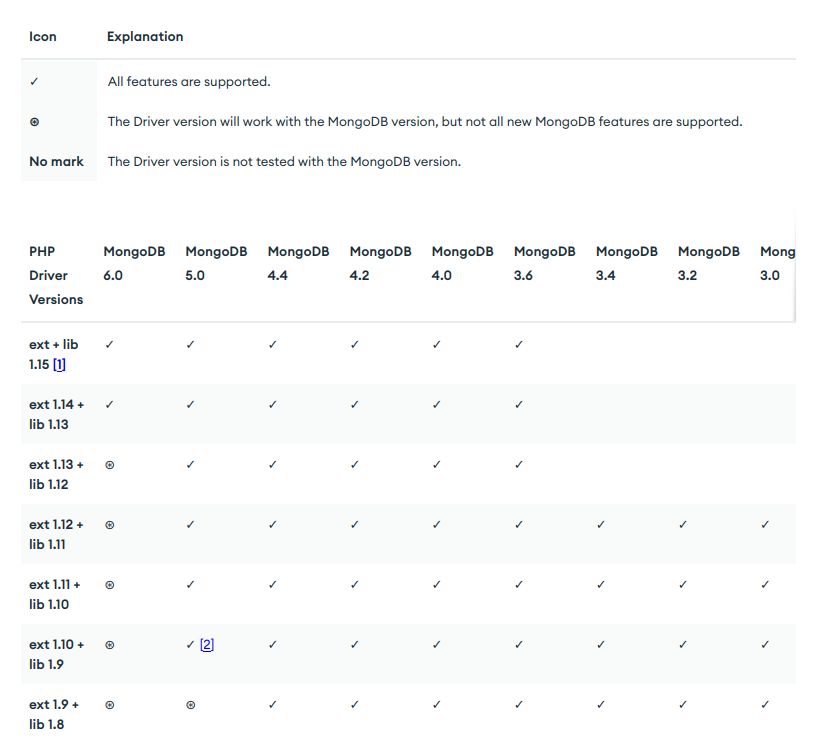Click the circled partial-support icon in the legend

tap(34, 122)
